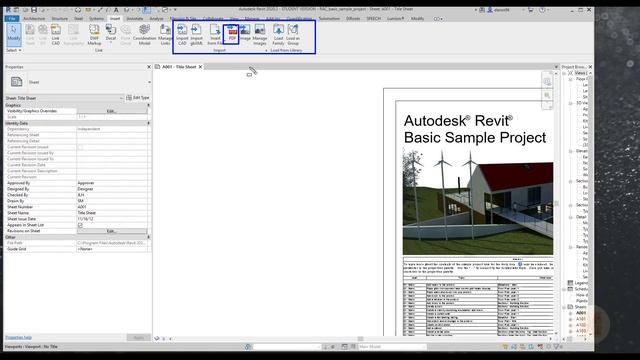Collapse the Other properties group
The width and height of the screenshot is (640, 360).
pos(149,237)
